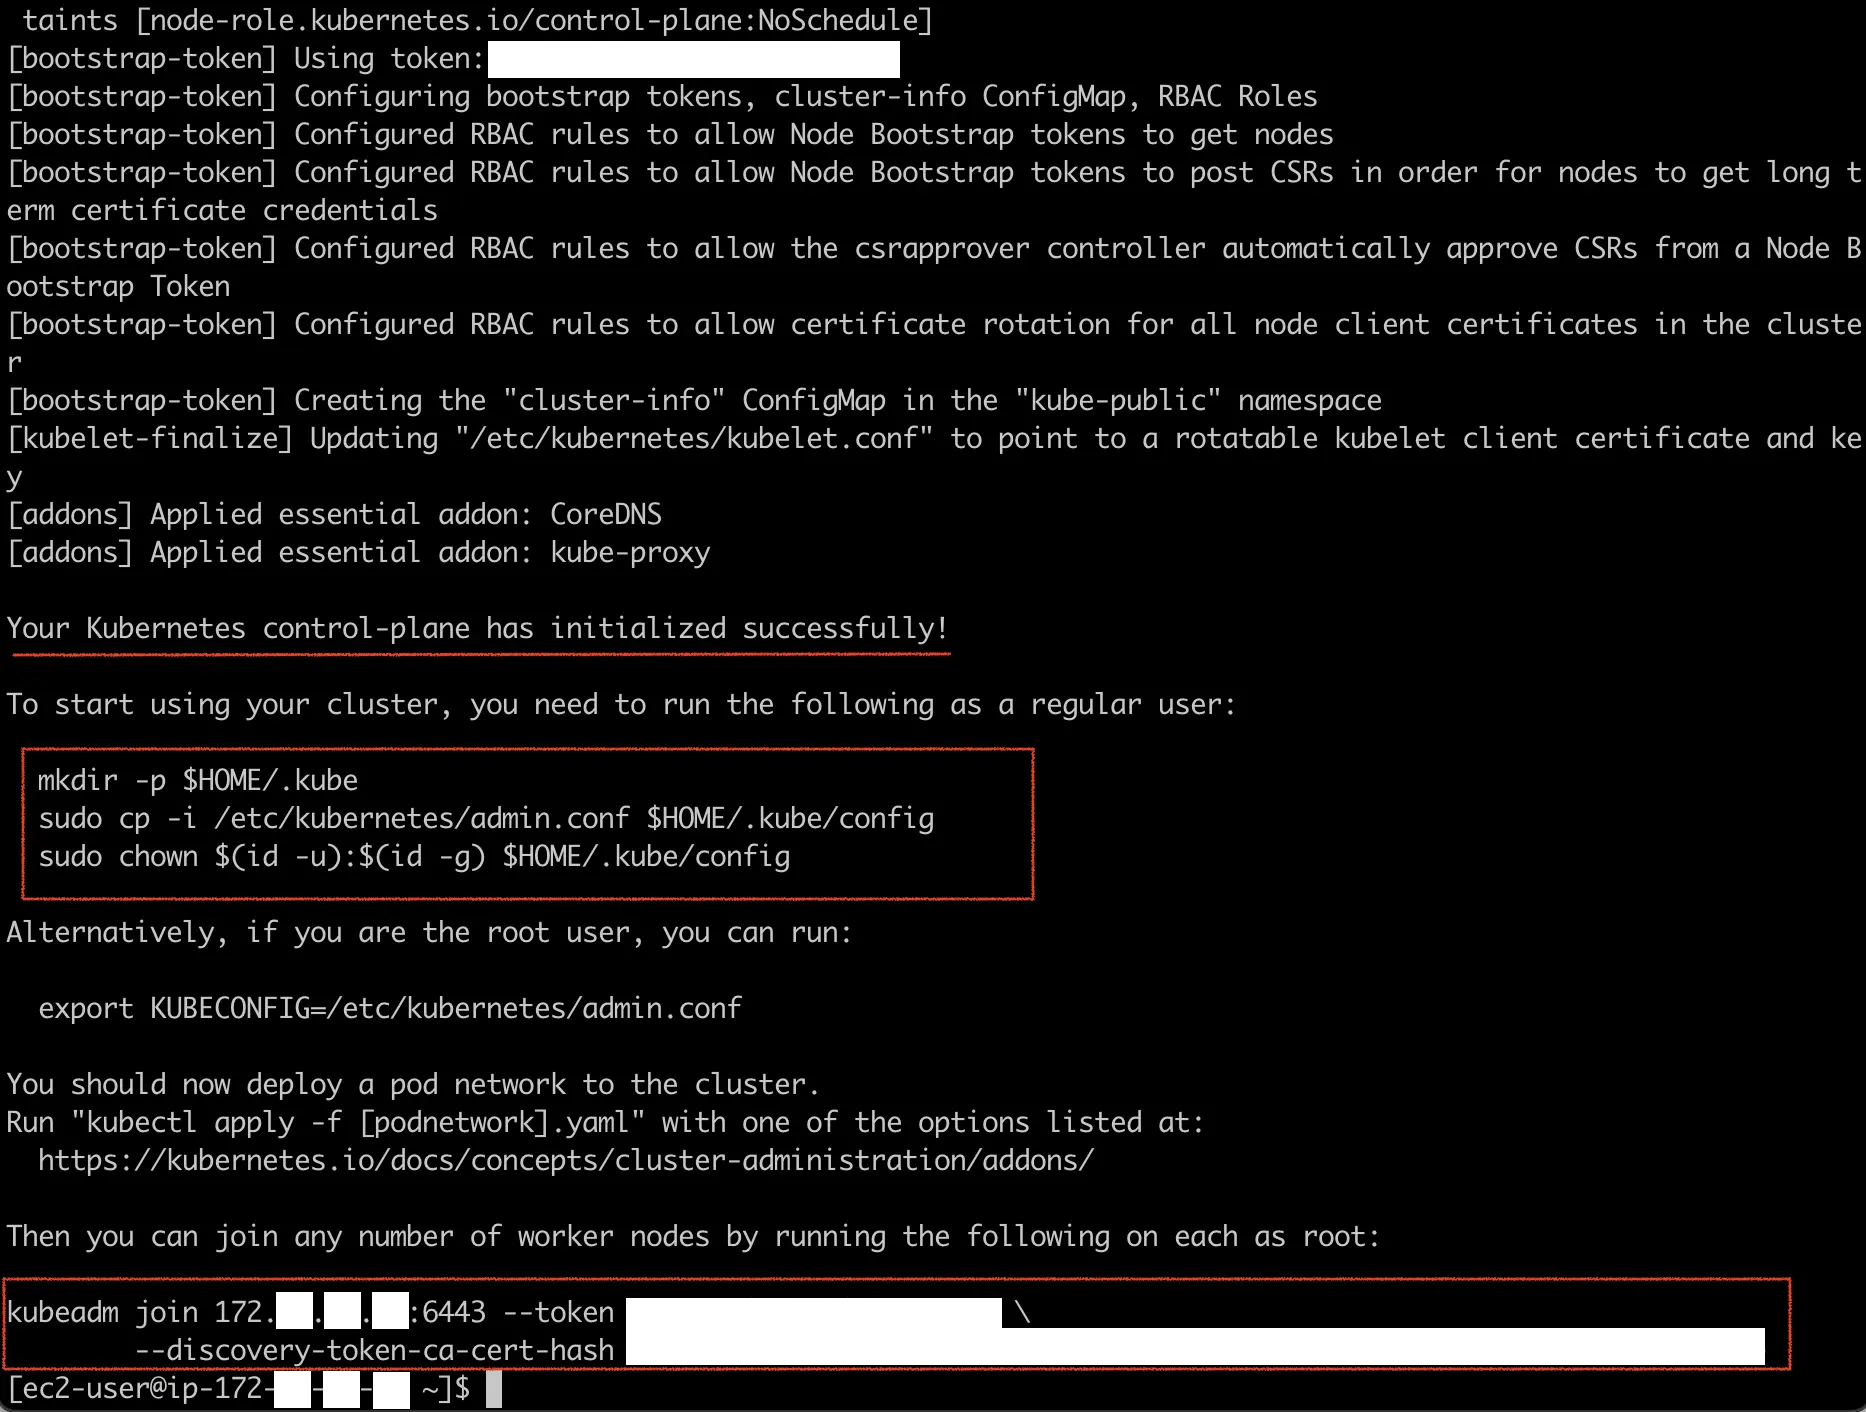Viewport: 1866px width, 1412px height.
Task: Click the '[ec2-user@ip-172-' prompt text
Action: pyautogui.click(x=139, y=1388)
